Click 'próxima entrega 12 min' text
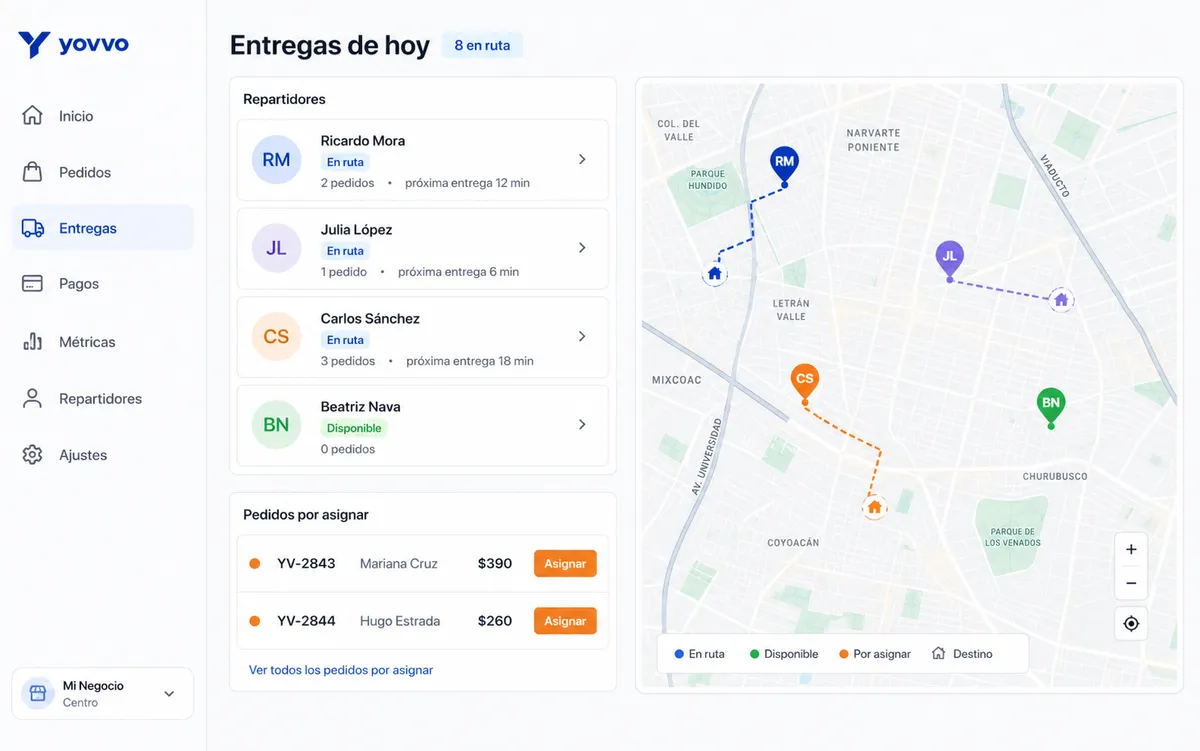The height and width of the screenshot is (751, 1200). coord(467,183)
